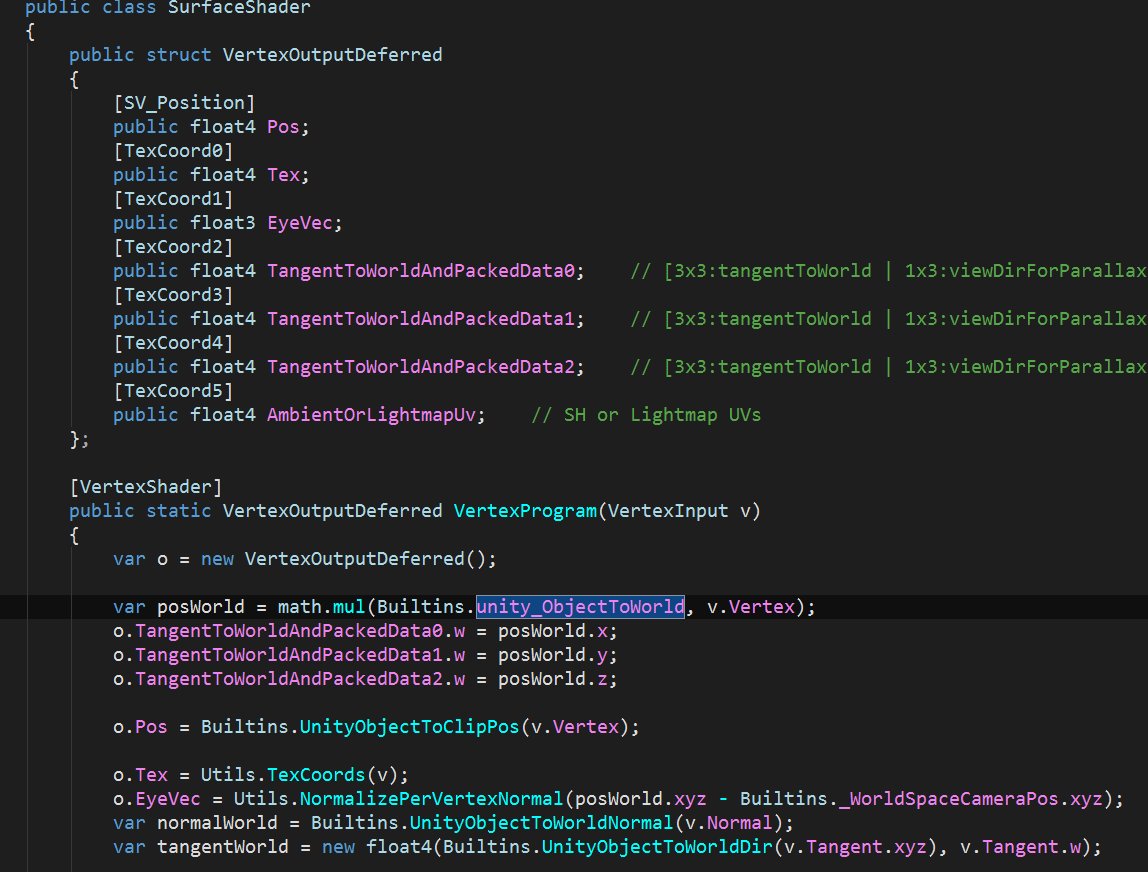Click posWorld.y assignment value
This screenshot has width=1148, height=872.
point(553,655)
